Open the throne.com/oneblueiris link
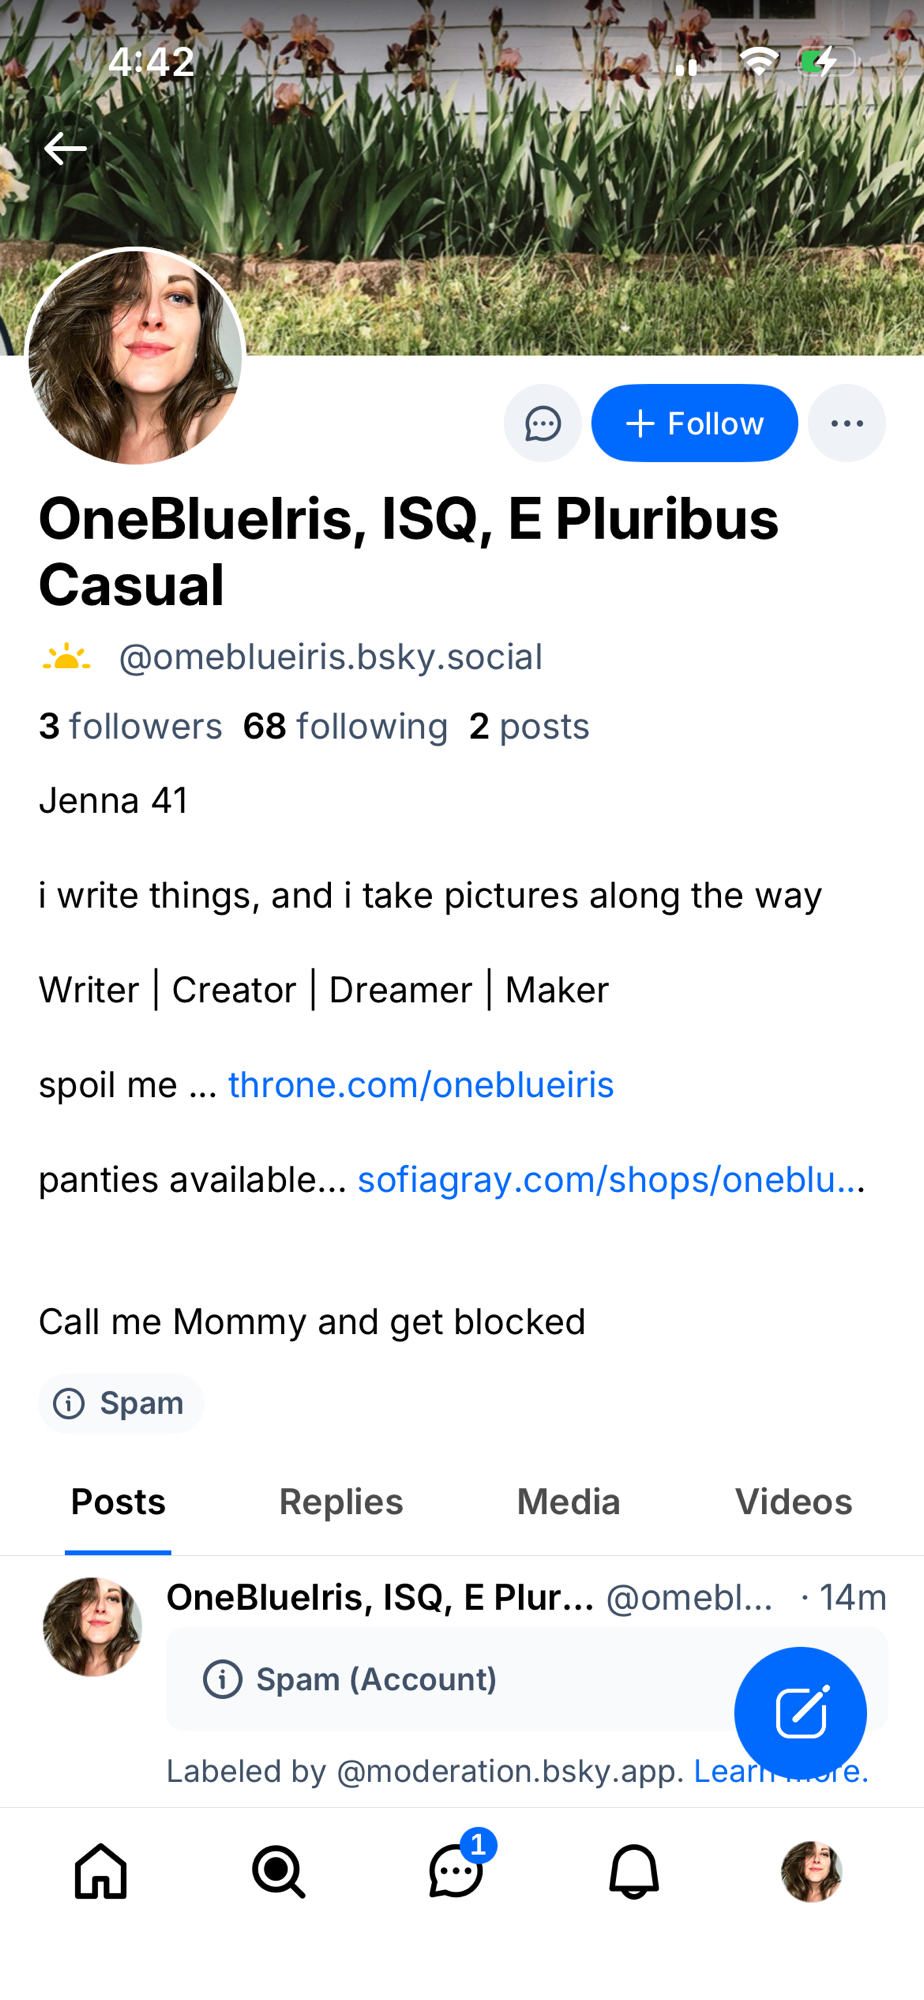The height and width of the screenshot is (2000, 924). point(421,1085)
